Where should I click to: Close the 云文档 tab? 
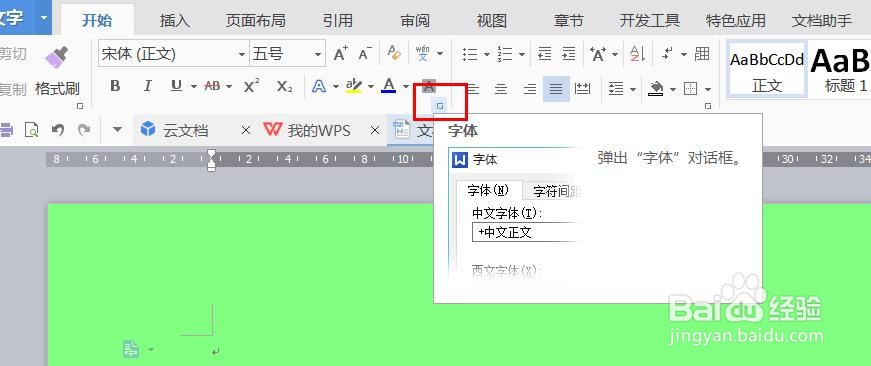coord(246,131)
